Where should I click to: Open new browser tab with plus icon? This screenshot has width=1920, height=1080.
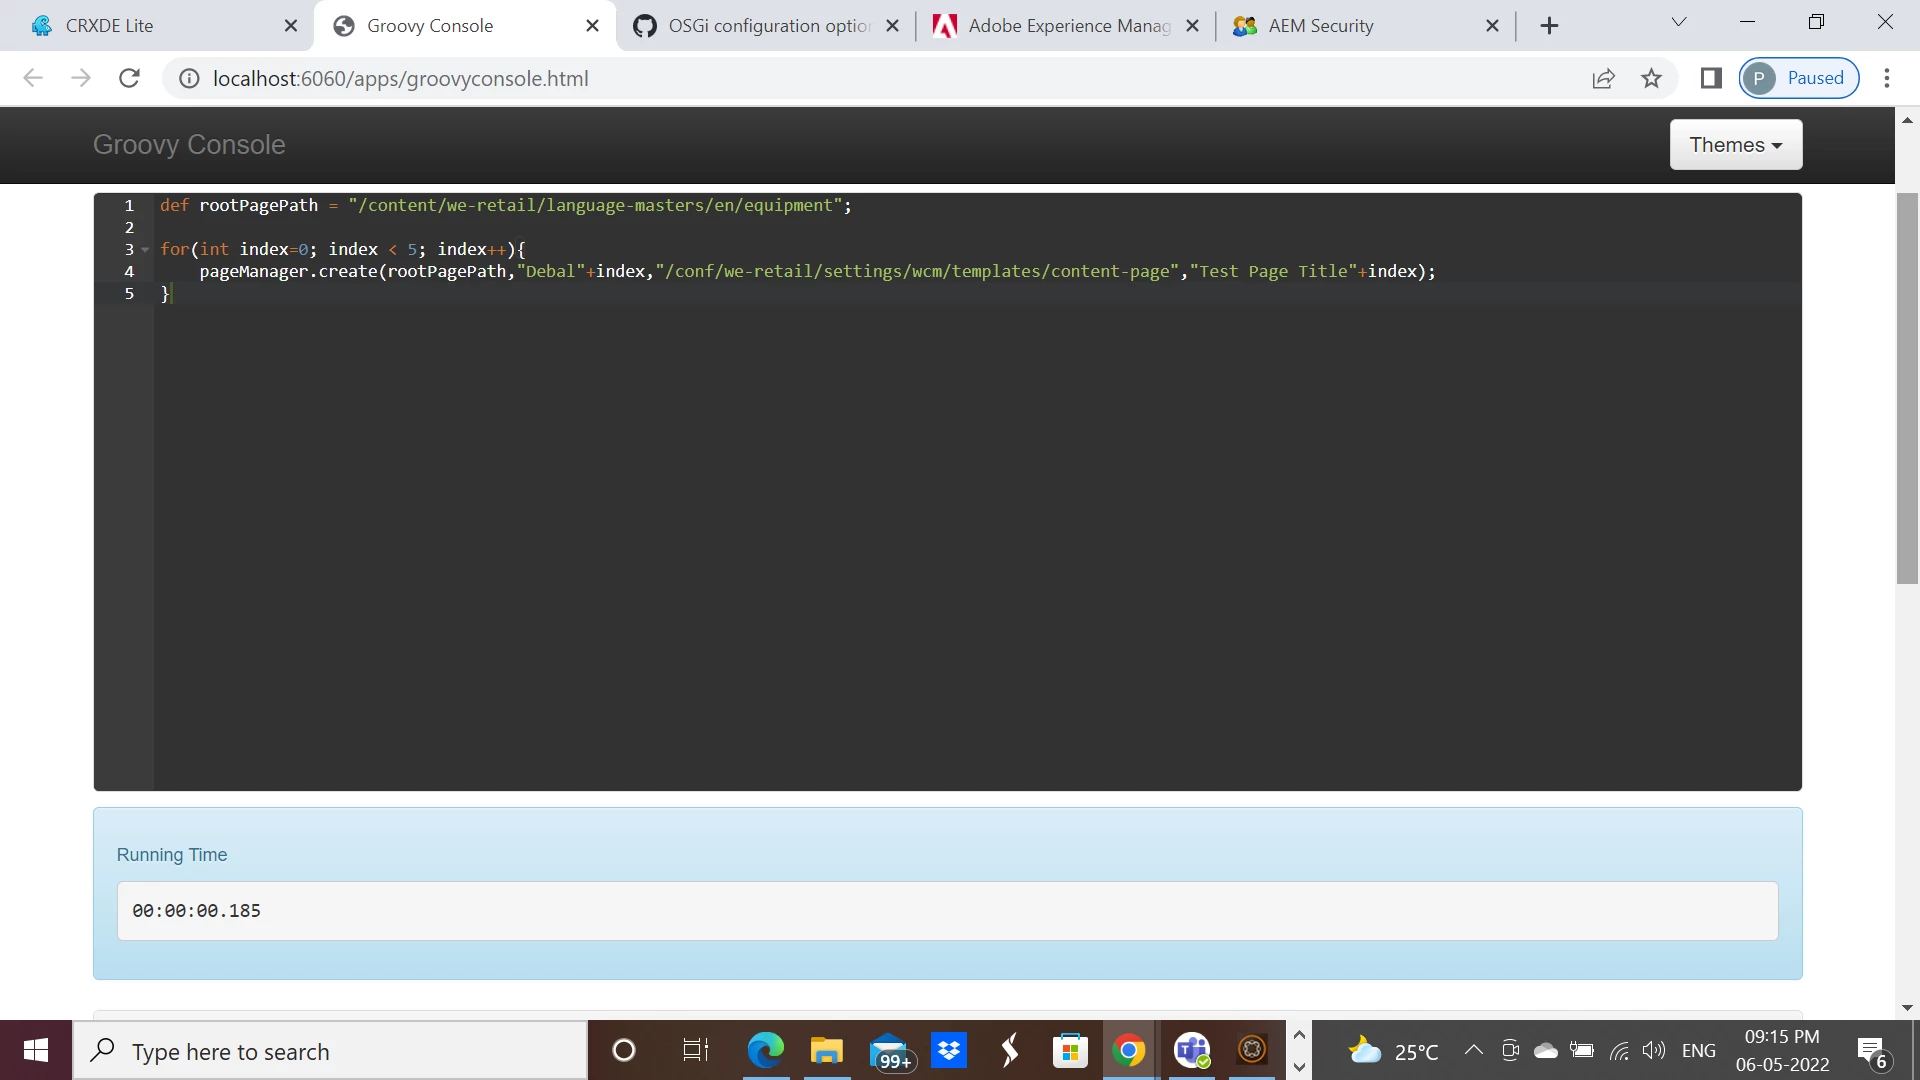point(1549,26)
